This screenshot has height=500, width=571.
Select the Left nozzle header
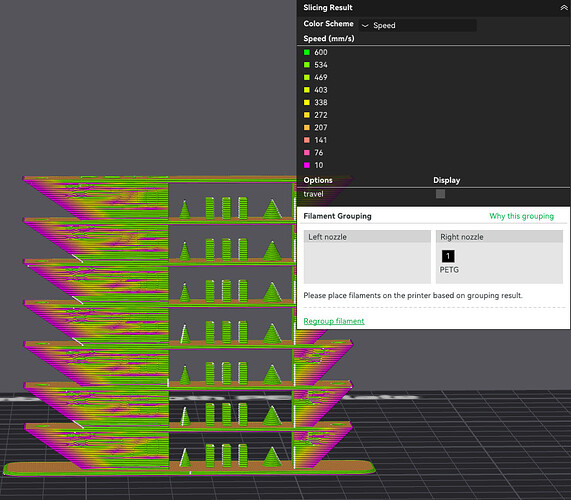click(367, 237)
